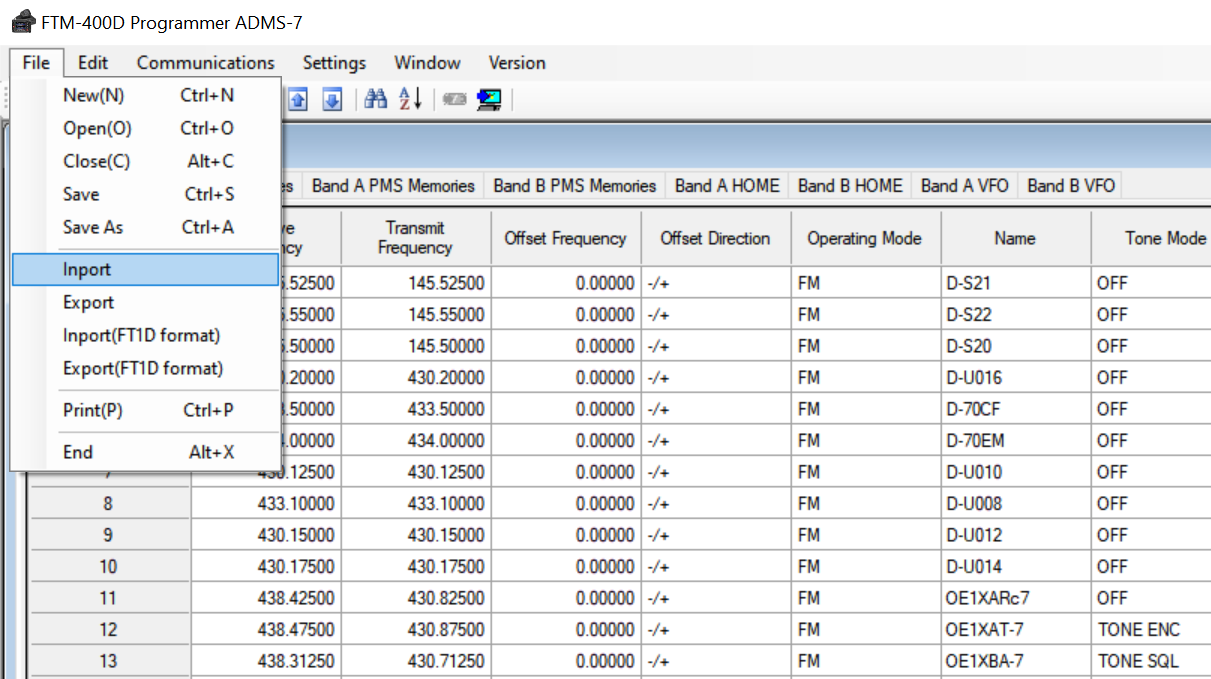The width and height of the screenshot is (1211, 679).
Task: Open the Settings menu
Action: (334, 62)
